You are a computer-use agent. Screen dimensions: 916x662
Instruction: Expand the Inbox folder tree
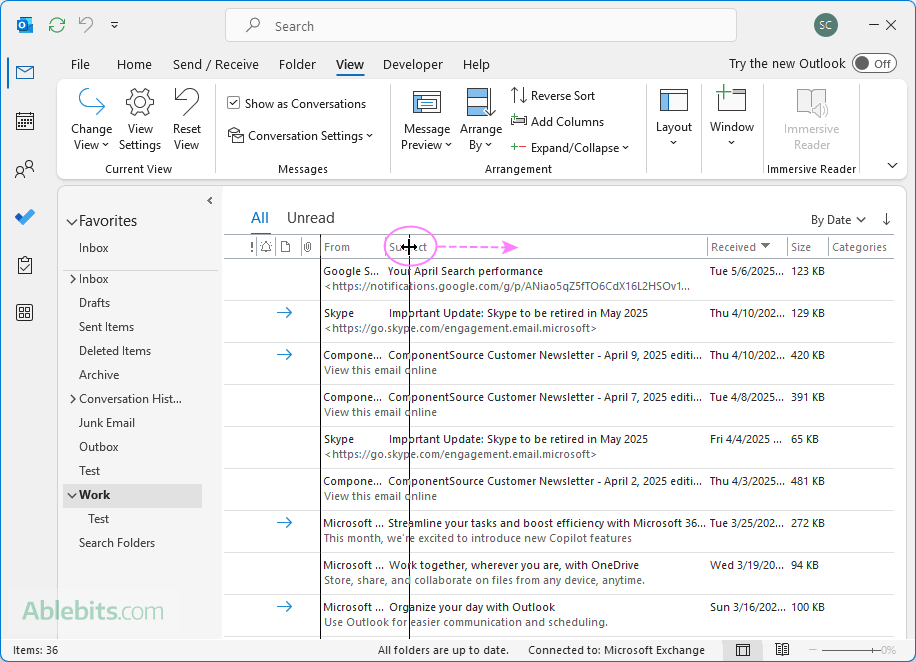73,279
